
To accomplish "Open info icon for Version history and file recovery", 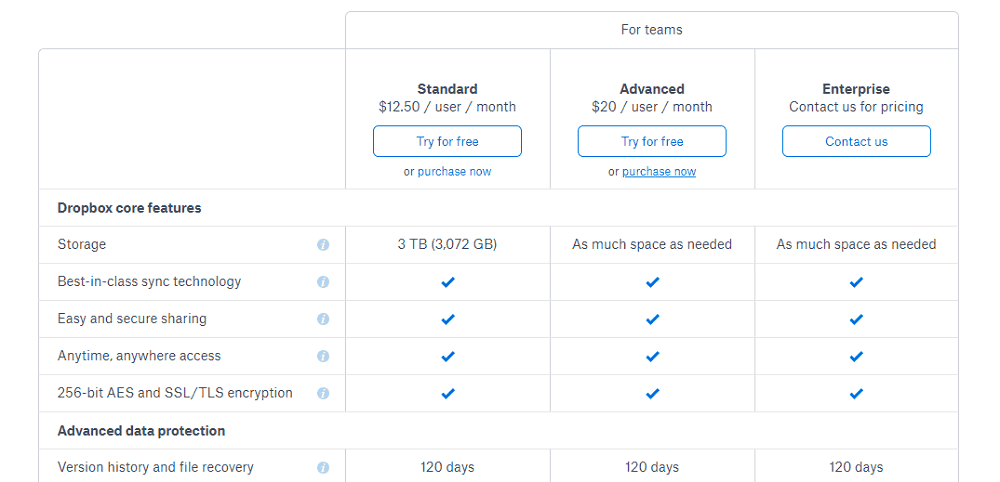I will (323, 468).
